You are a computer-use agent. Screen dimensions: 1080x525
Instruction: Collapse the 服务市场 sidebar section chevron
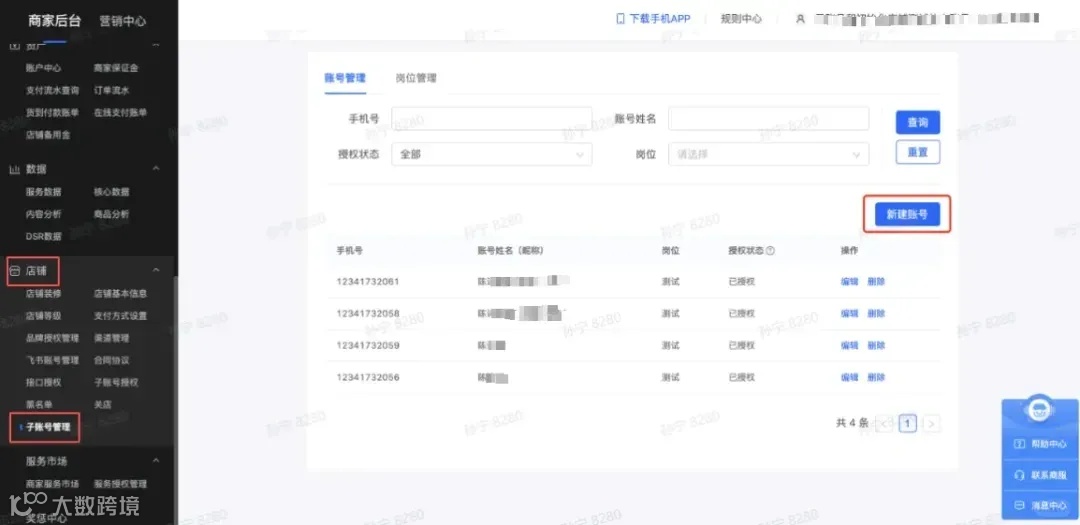click(156, 460)
